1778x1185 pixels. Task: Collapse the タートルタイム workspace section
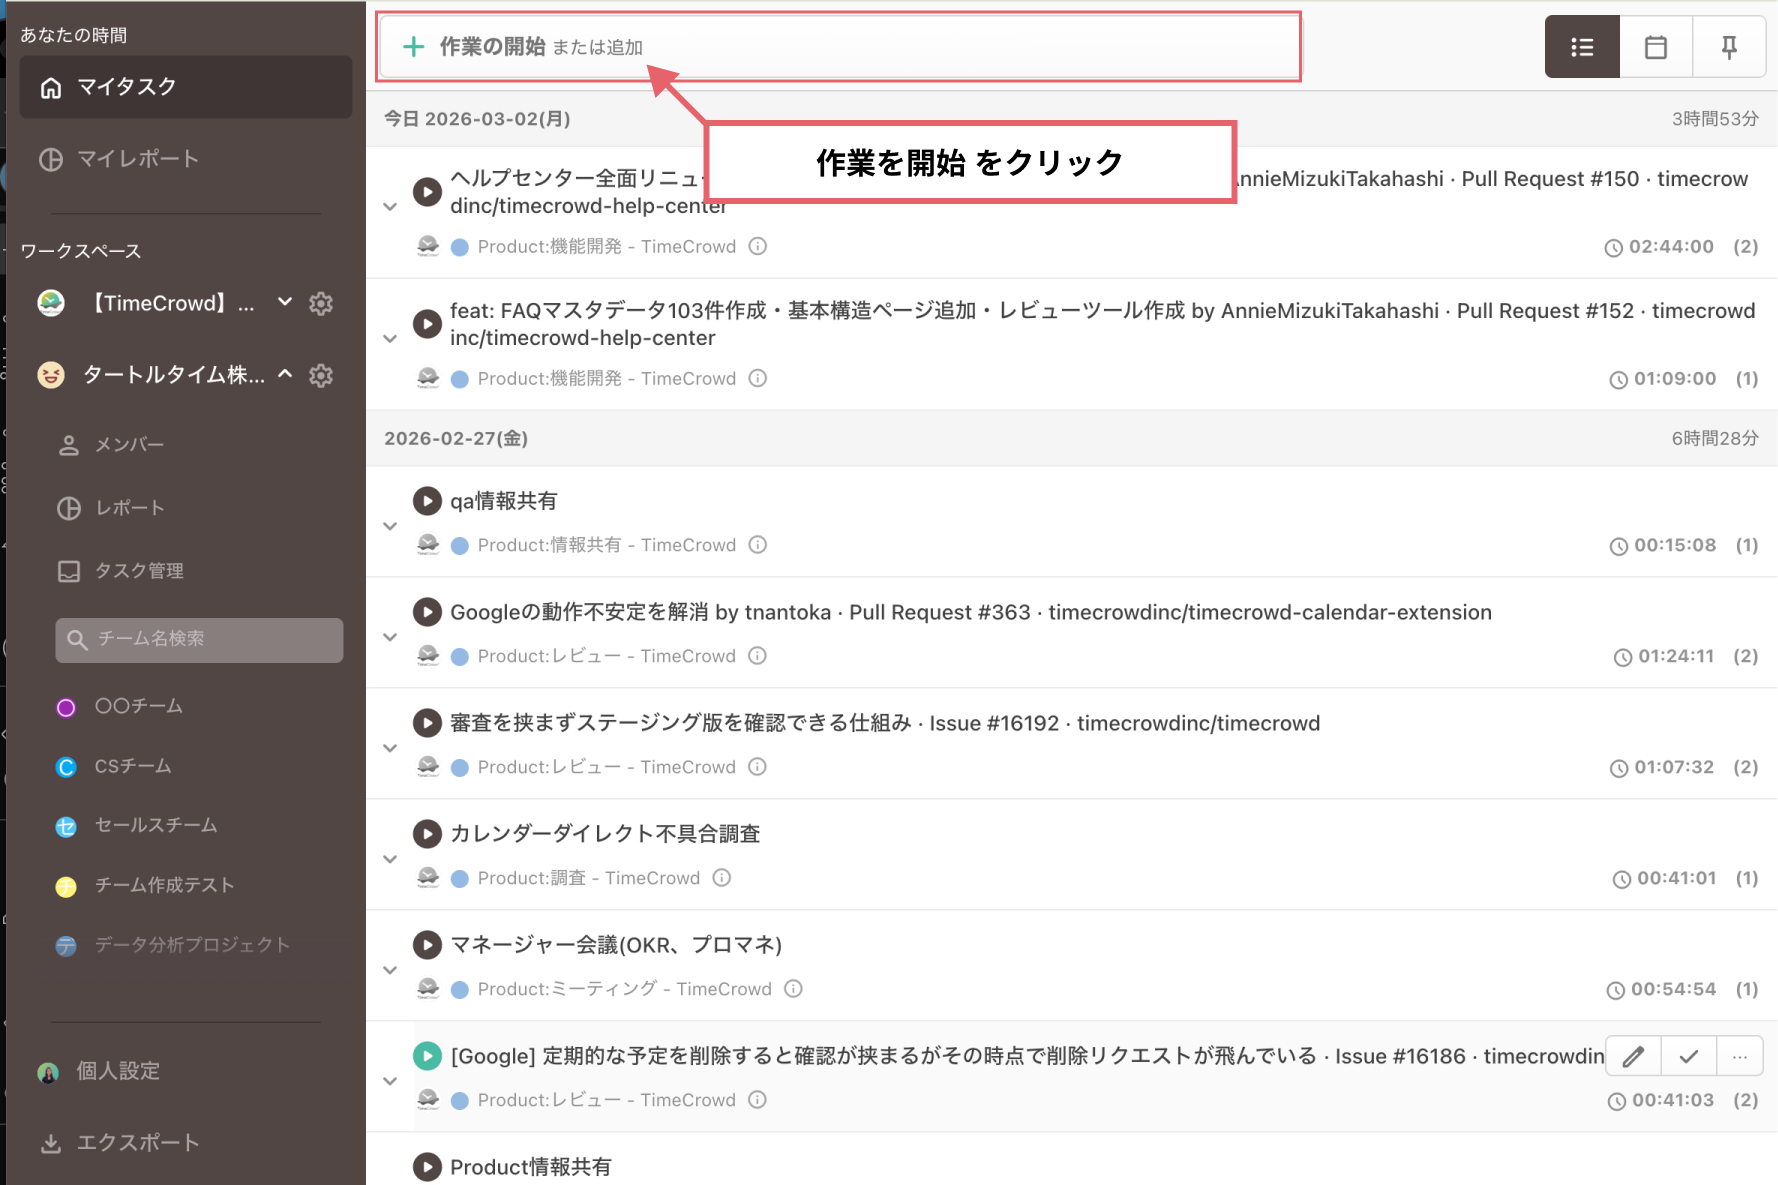(285, 375)
